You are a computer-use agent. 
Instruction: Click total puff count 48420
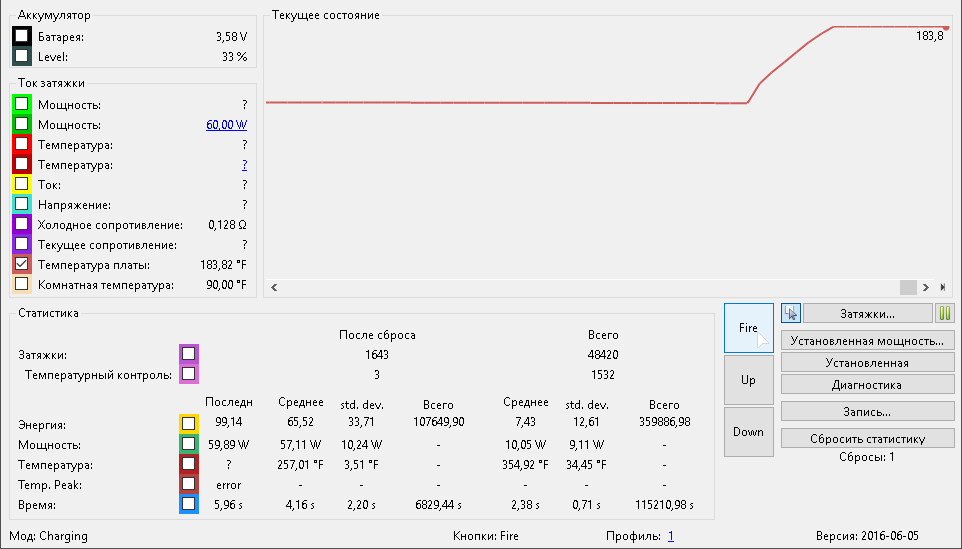coord(602,355)
